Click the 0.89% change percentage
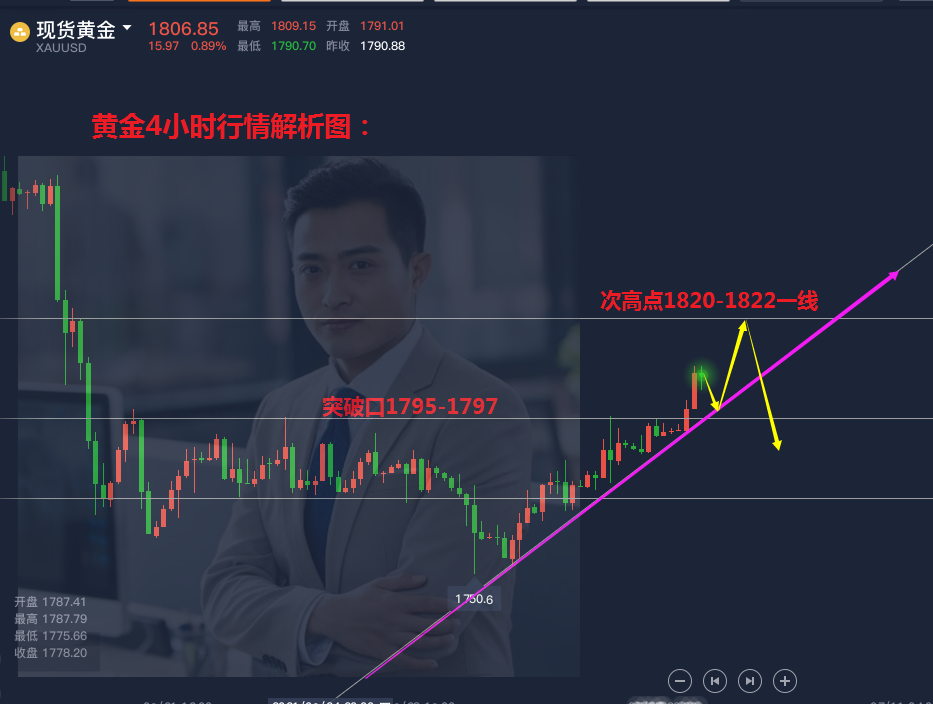The height and width of the screenshot is (704, 933). [x=208, y=46]
